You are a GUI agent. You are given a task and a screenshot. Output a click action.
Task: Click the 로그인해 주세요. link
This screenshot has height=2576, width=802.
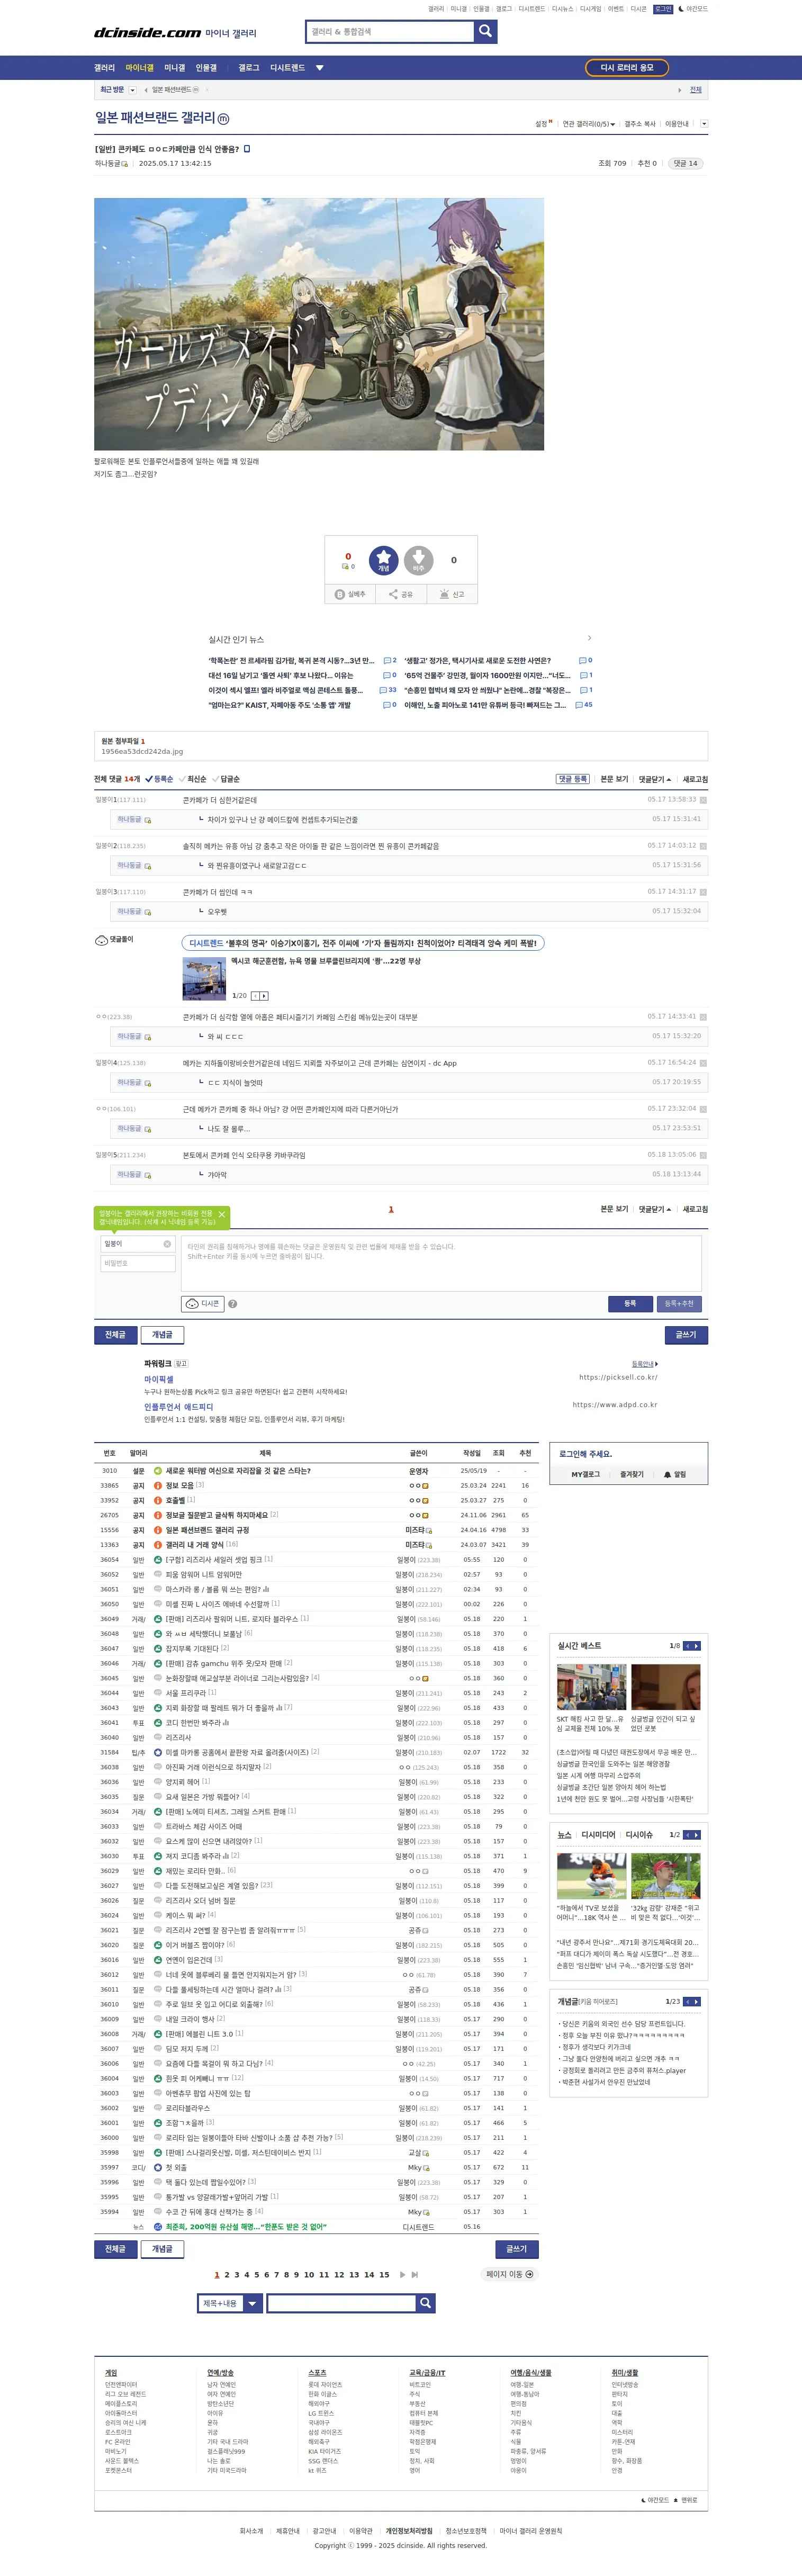point(585,1454)
